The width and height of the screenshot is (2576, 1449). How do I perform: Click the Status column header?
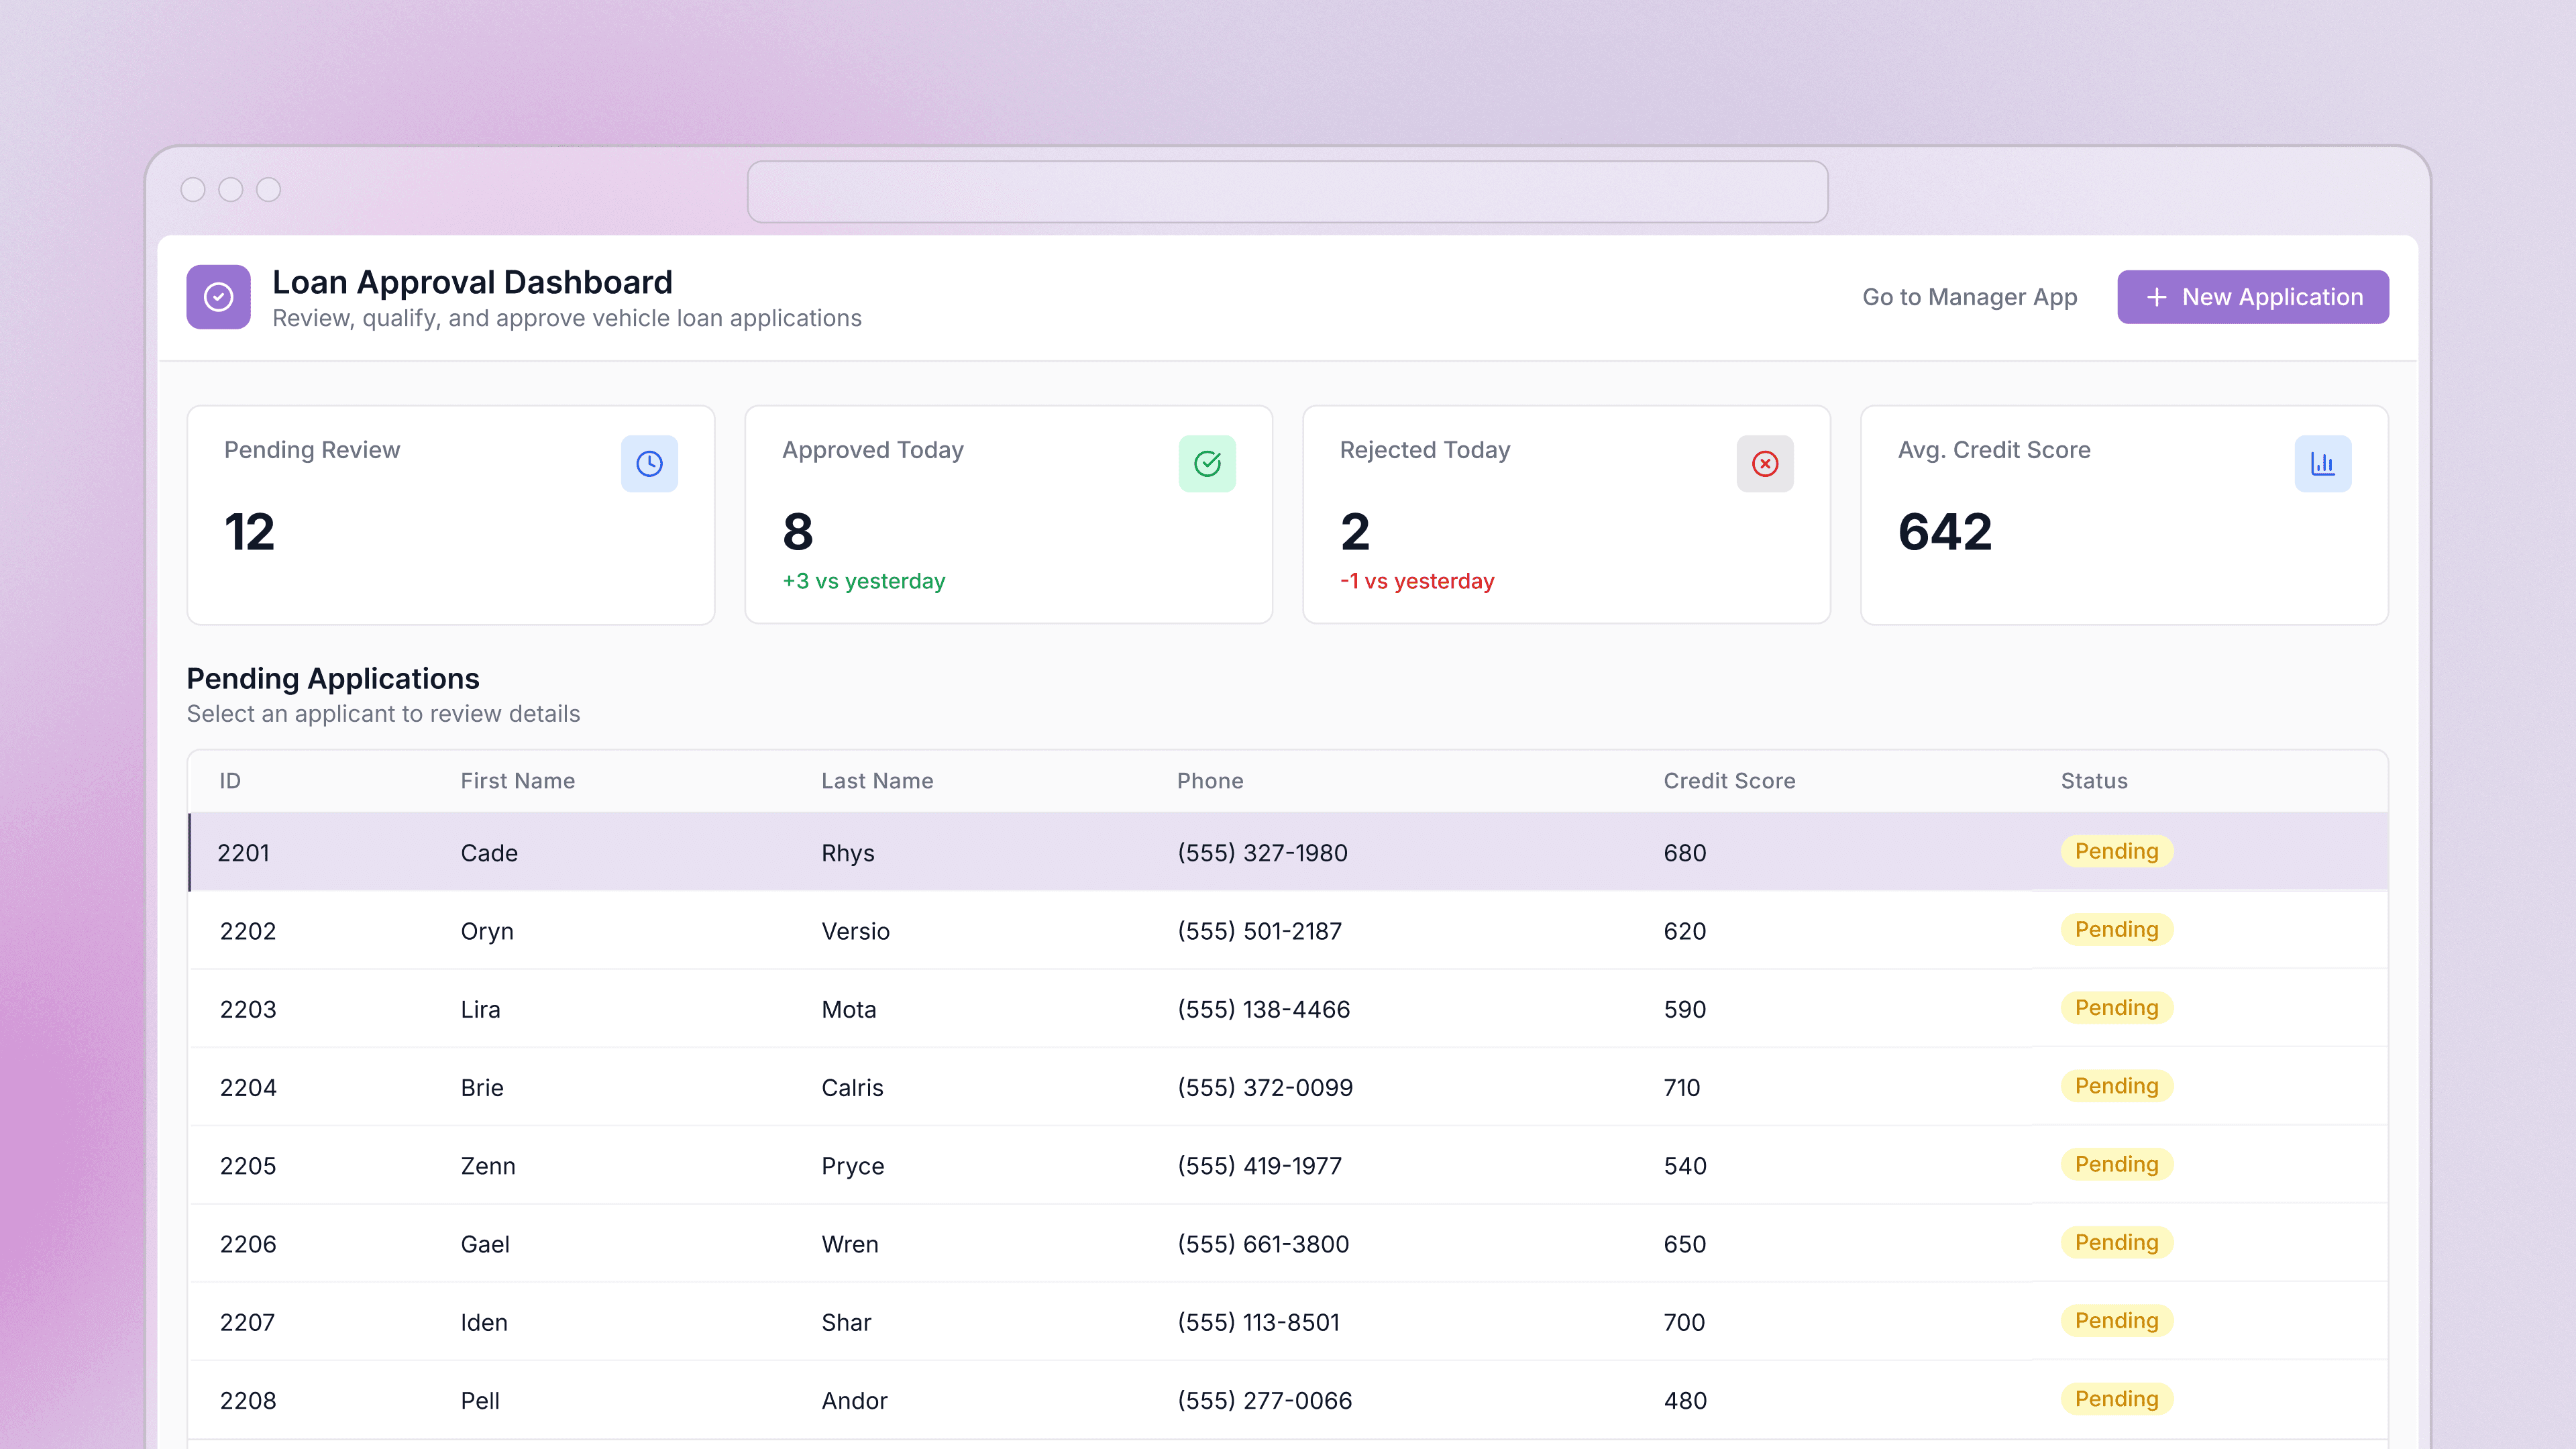pos(2094,781)
